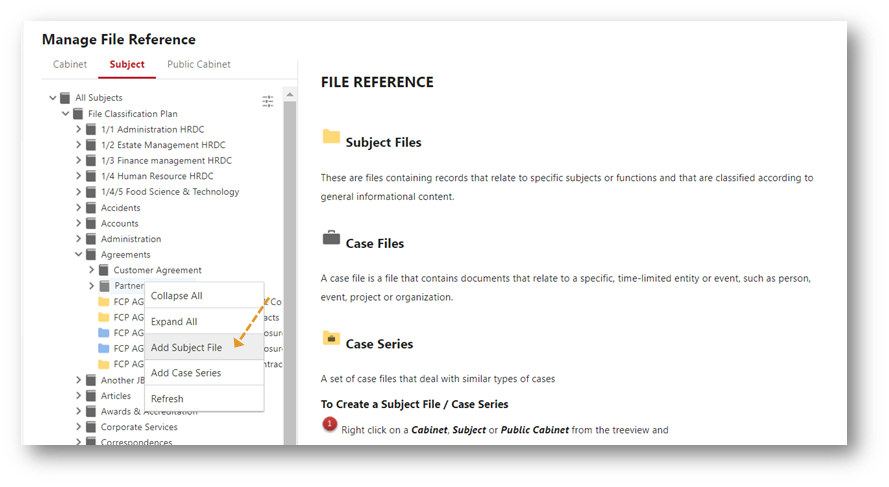Click the Subject Files folder icon
Viewport: 889px width, 487px height.
331,138
